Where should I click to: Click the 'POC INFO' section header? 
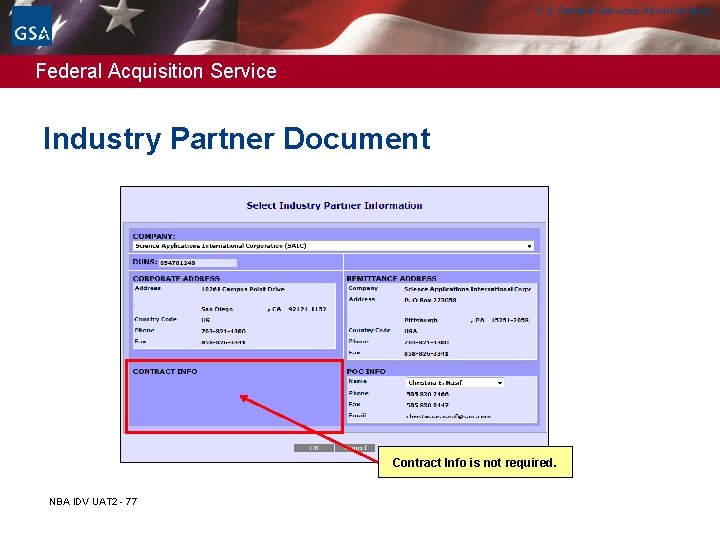point(366,371)
